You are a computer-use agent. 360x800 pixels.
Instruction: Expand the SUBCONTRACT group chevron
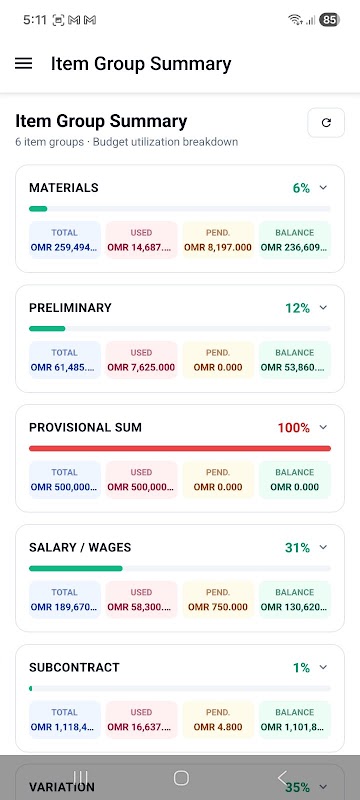(x=323, y=667)
